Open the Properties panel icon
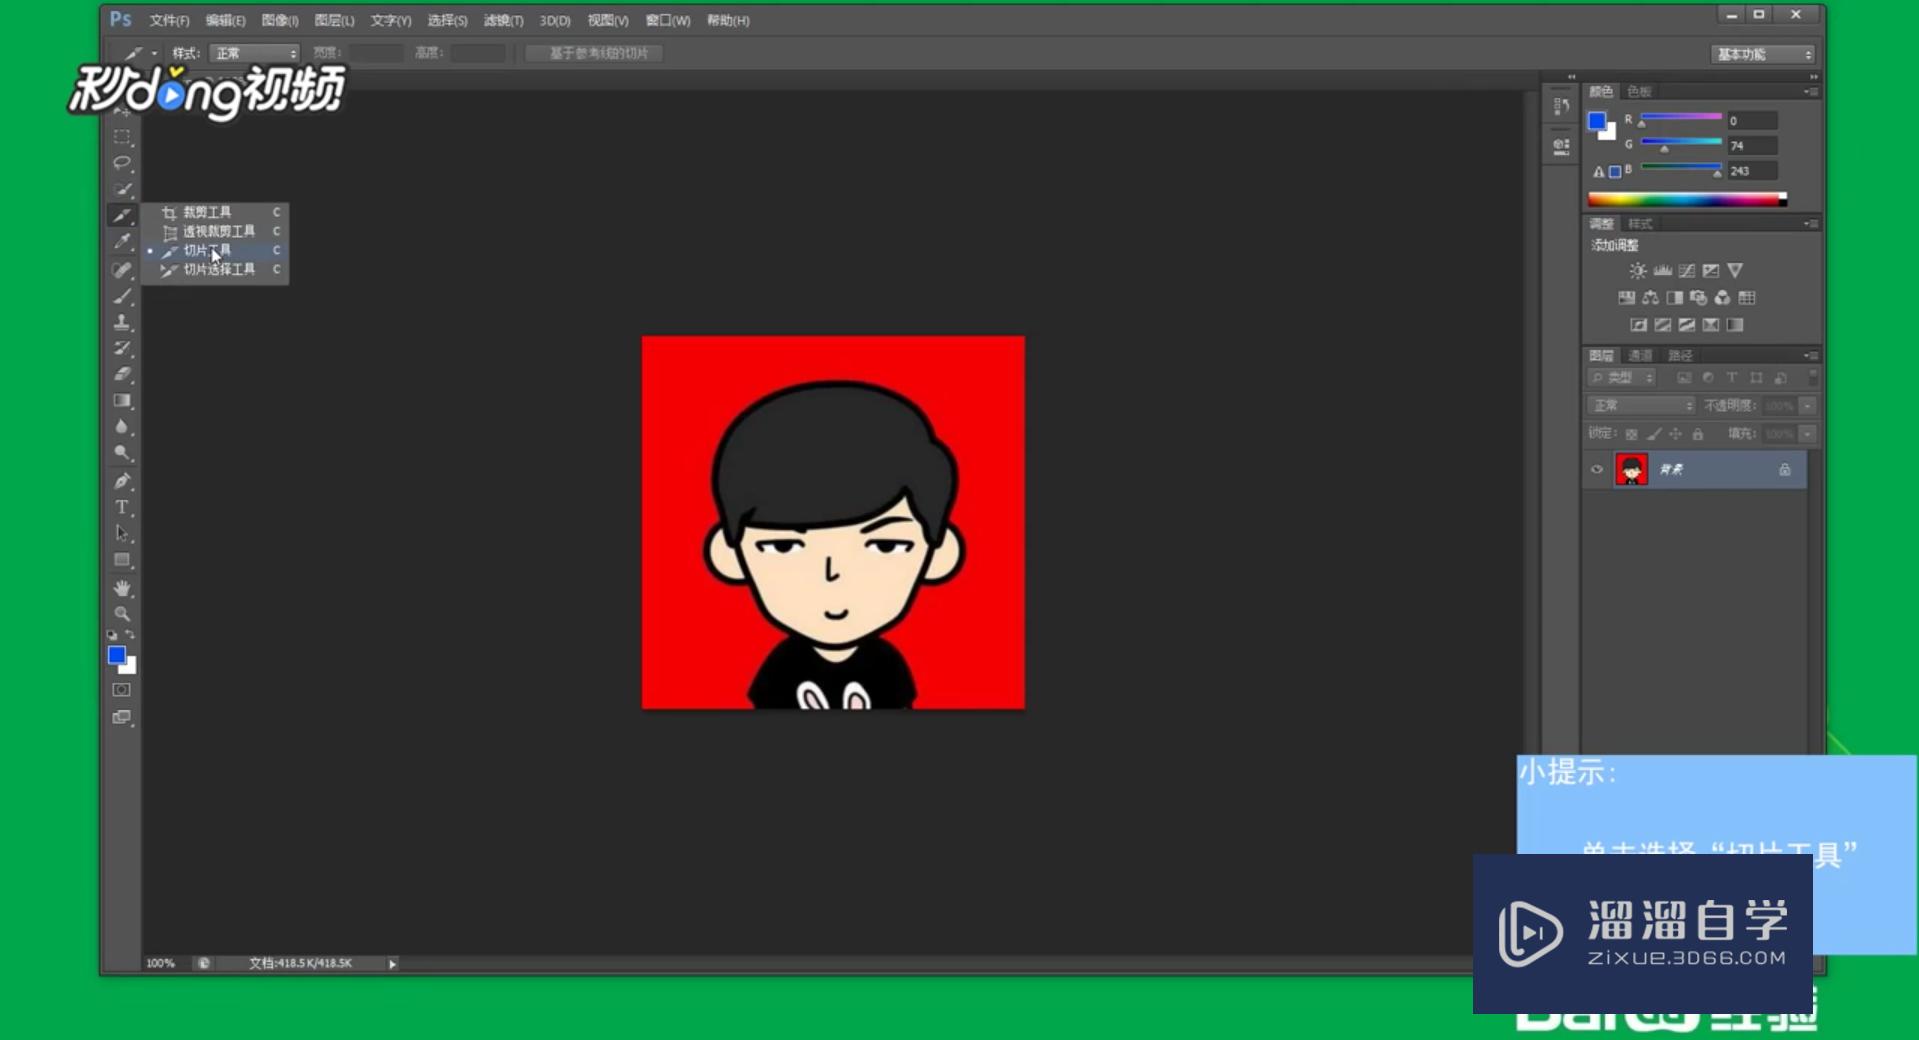The width and height of the screenshot is (1919, 1040). tap(1561, 147)
